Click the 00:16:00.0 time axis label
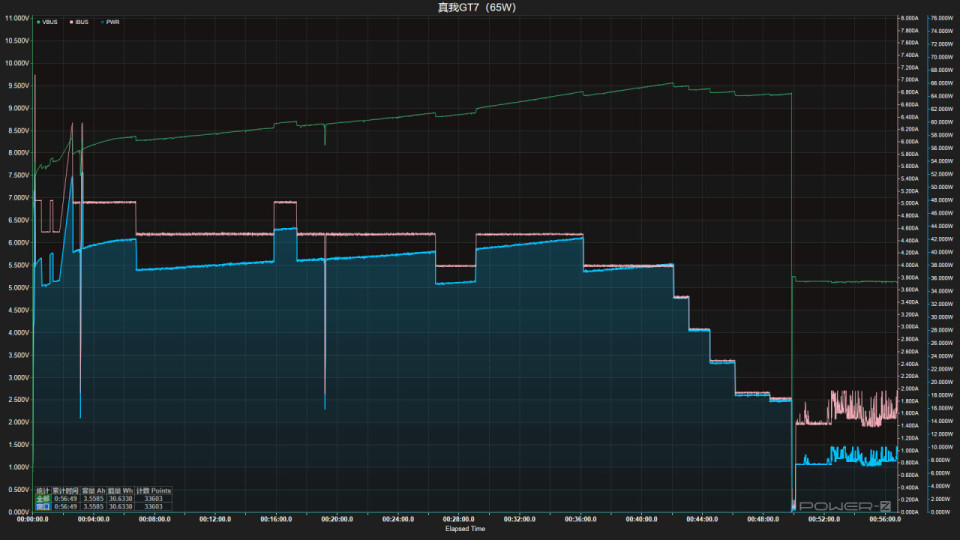 click(x=276, y=519)
